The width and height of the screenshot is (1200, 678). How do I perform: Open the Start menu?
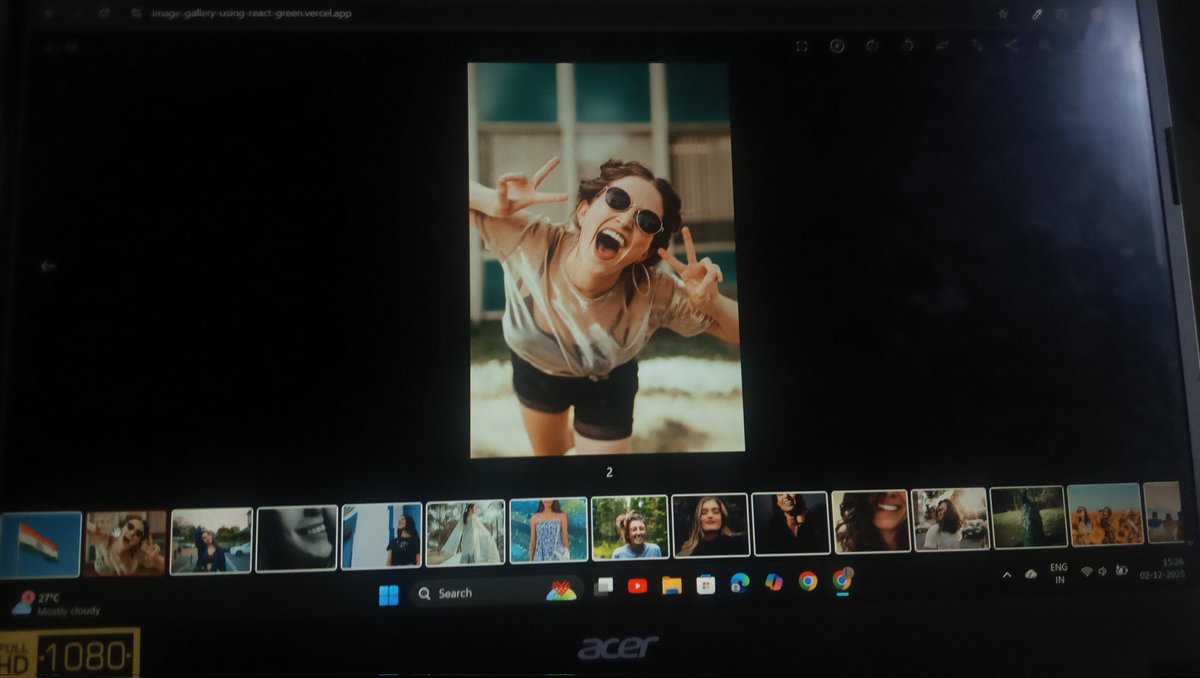click(x=388, y=592)
